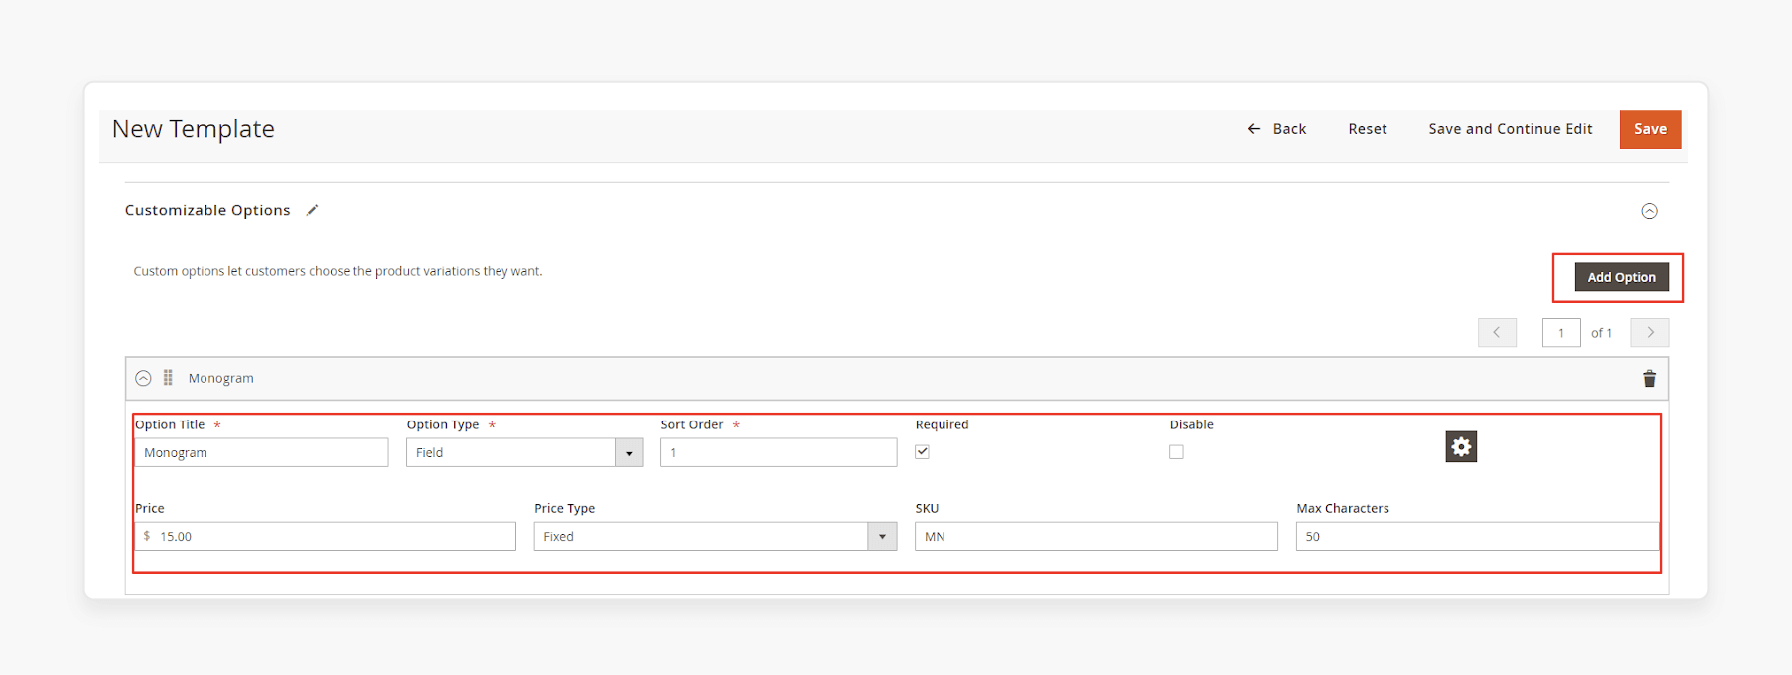The image size is (1792, 675).
Task: Click the pencil edit icon beside Customizable Options
Action: pyautogui.click(x=312, y=210)
